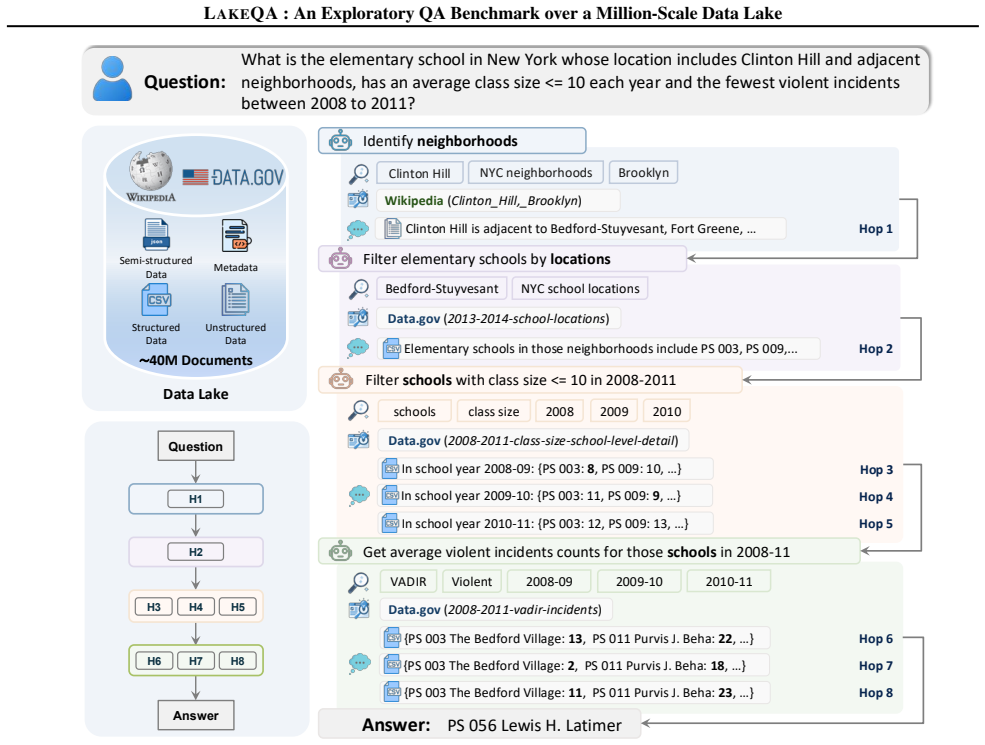Click the H3 node in the flowchart
This screenshot has width=985, height=745.
[x=154, y=607]
